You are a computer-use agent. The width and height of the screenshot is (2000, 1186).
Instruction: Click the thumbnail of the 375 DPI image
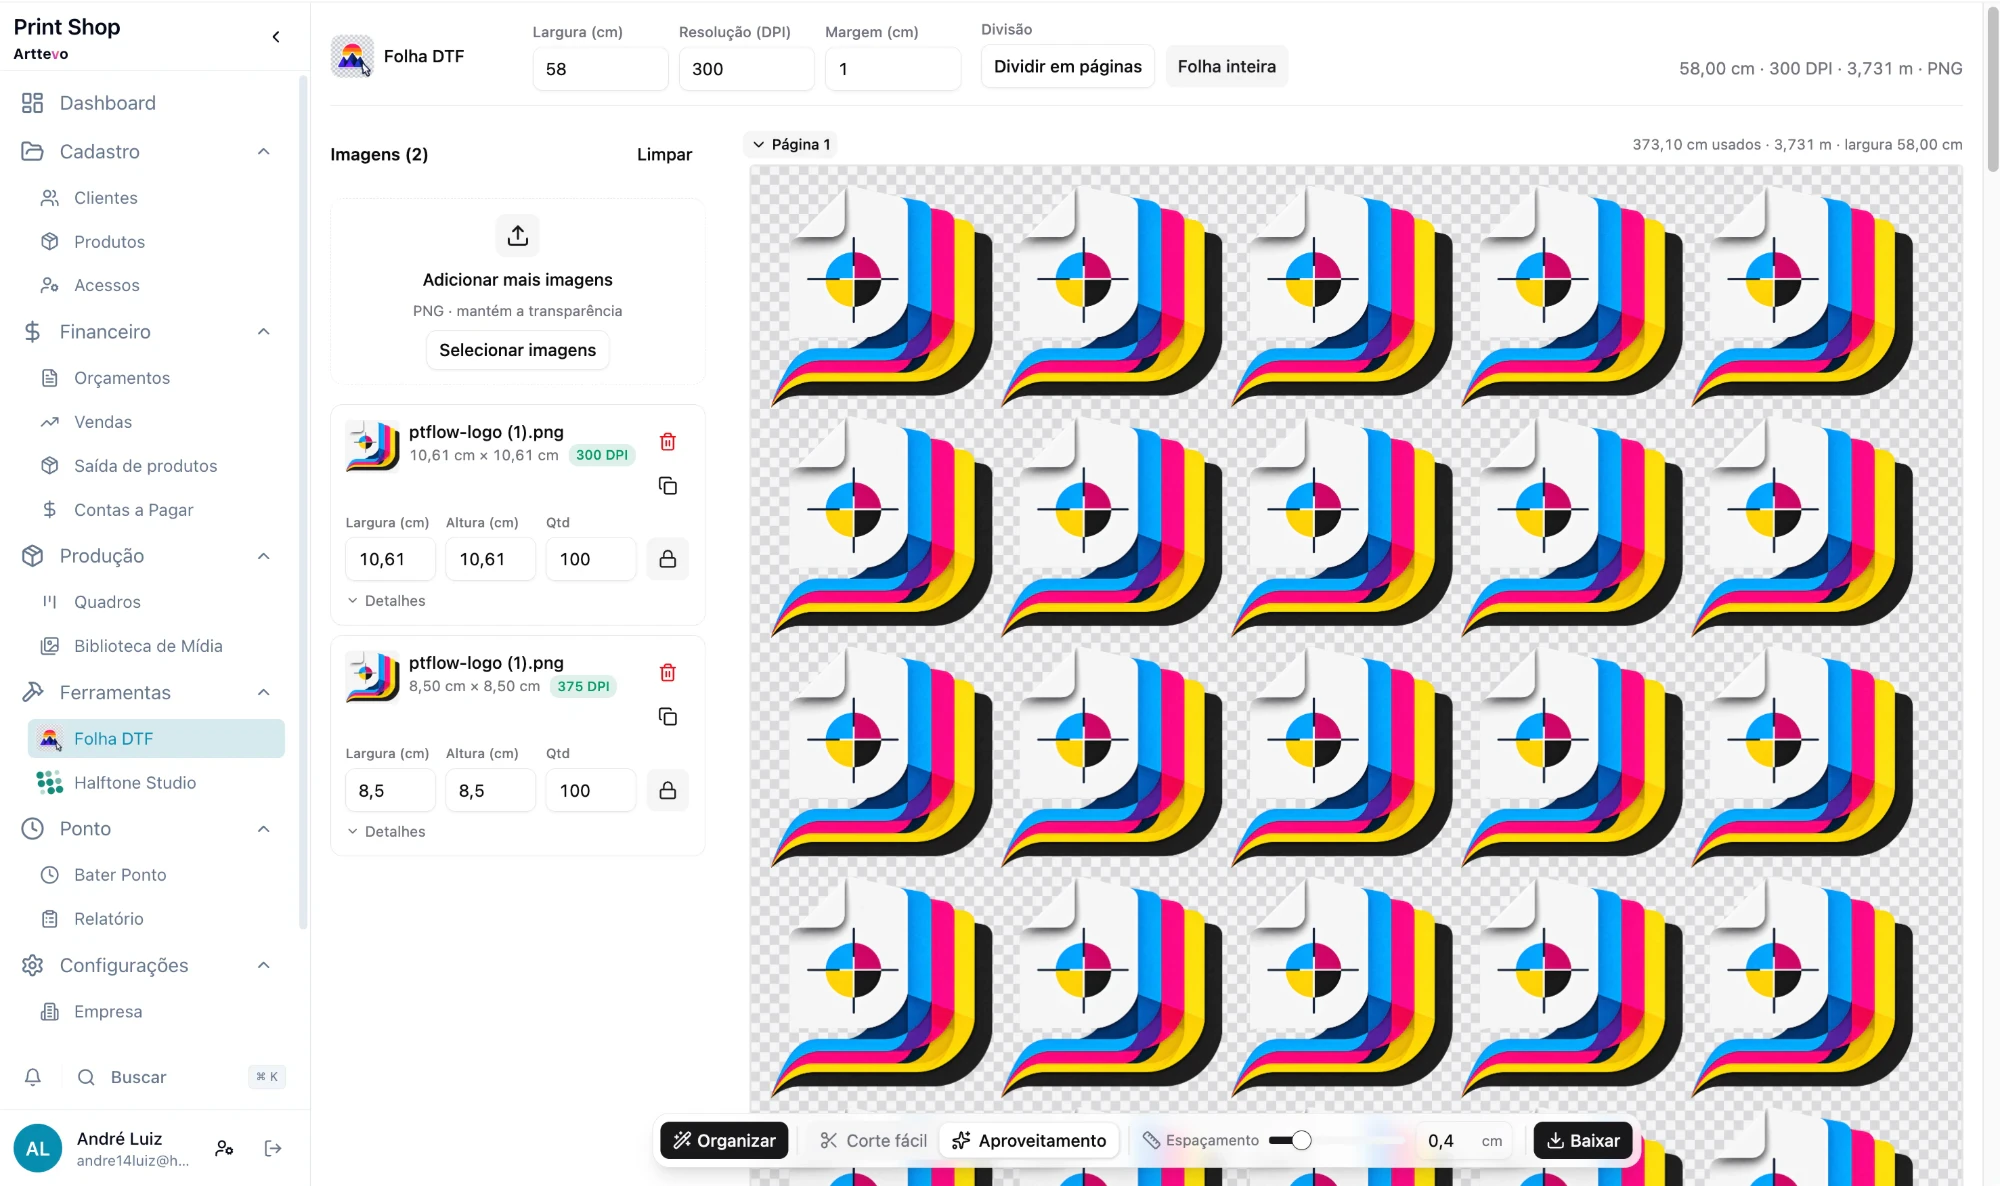click(x=372, y=676)
